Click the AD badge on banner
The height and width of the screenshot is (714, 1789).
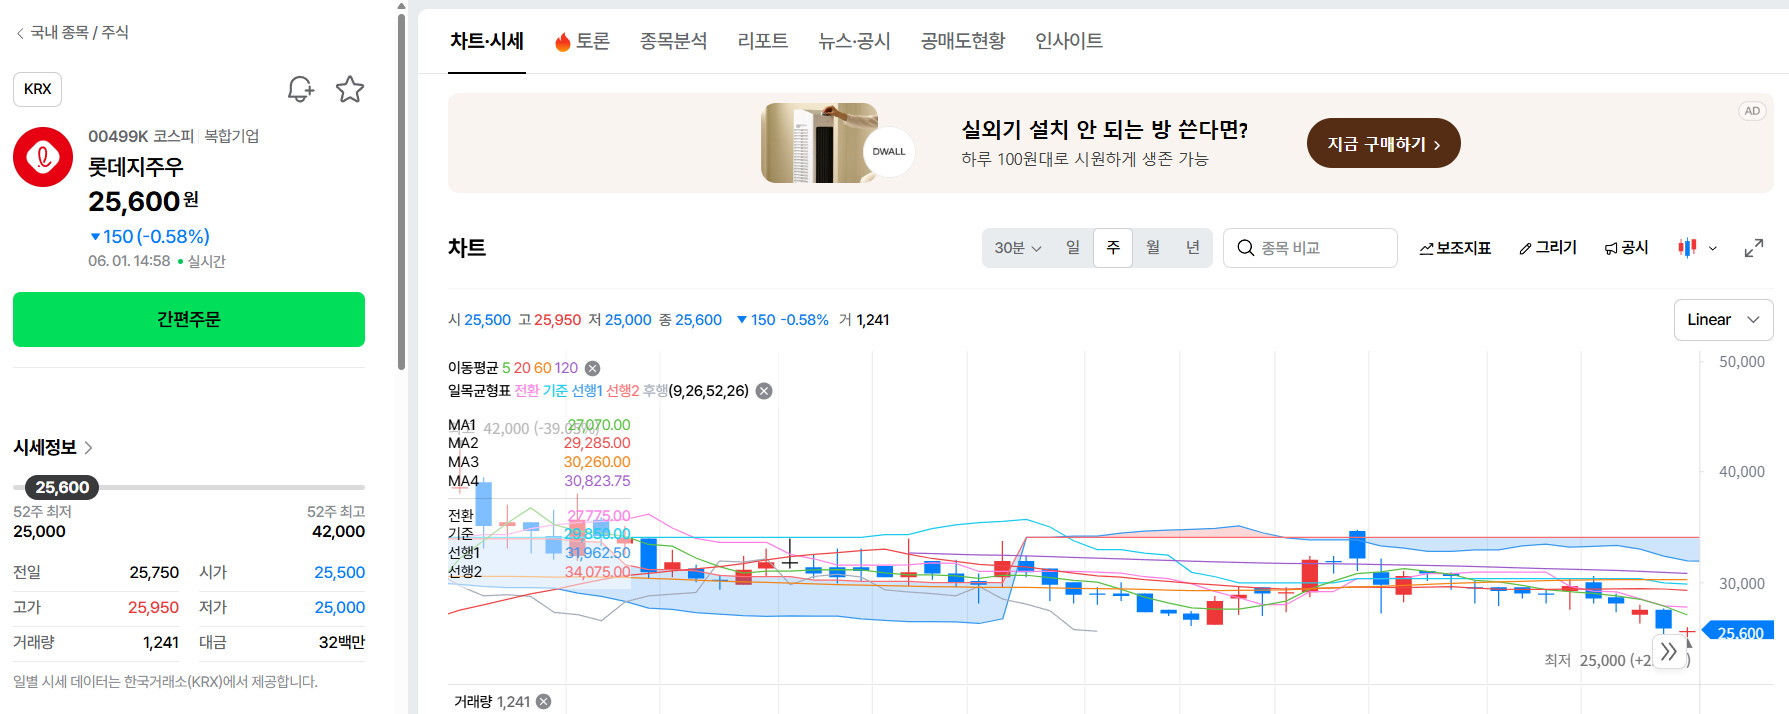(1752, 111)
